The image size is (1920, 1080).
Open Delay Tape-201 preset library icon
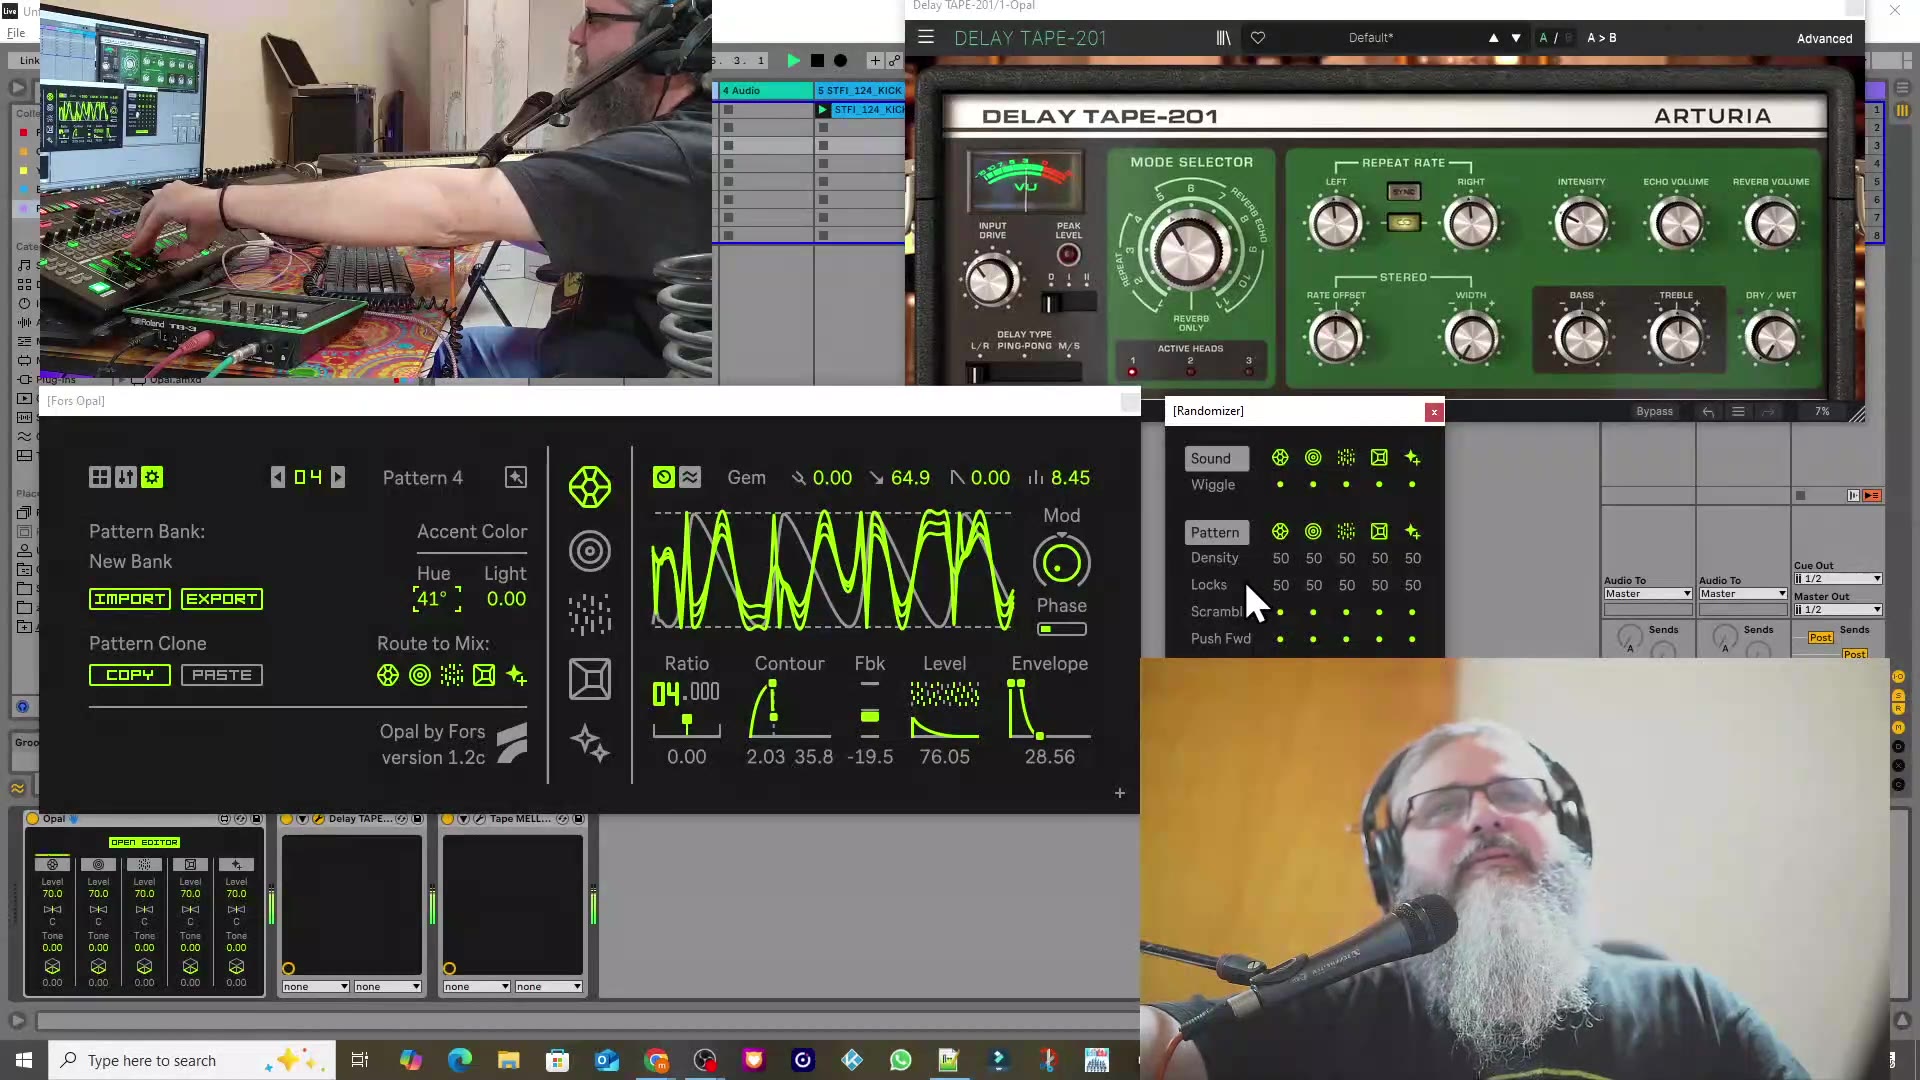coord(1223,38)
